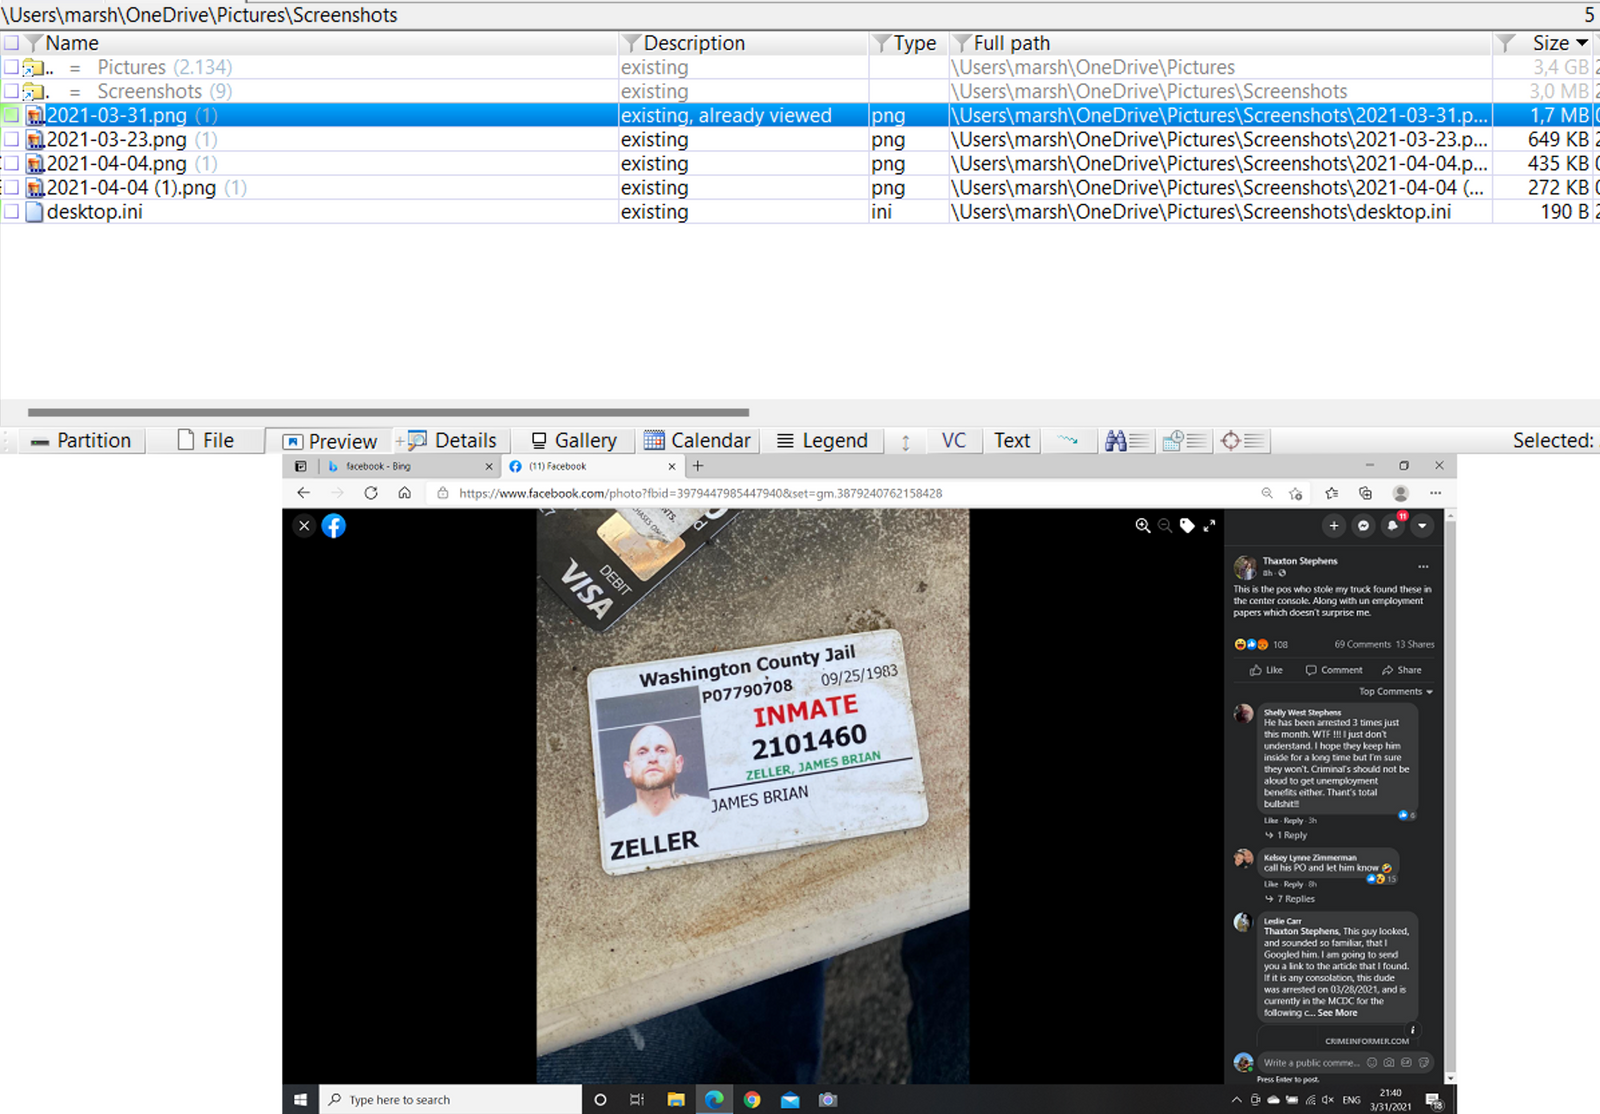Open the Type column filter funnel
The height and width of the screenshot is (1114, 1600).
tap(881, 43)
